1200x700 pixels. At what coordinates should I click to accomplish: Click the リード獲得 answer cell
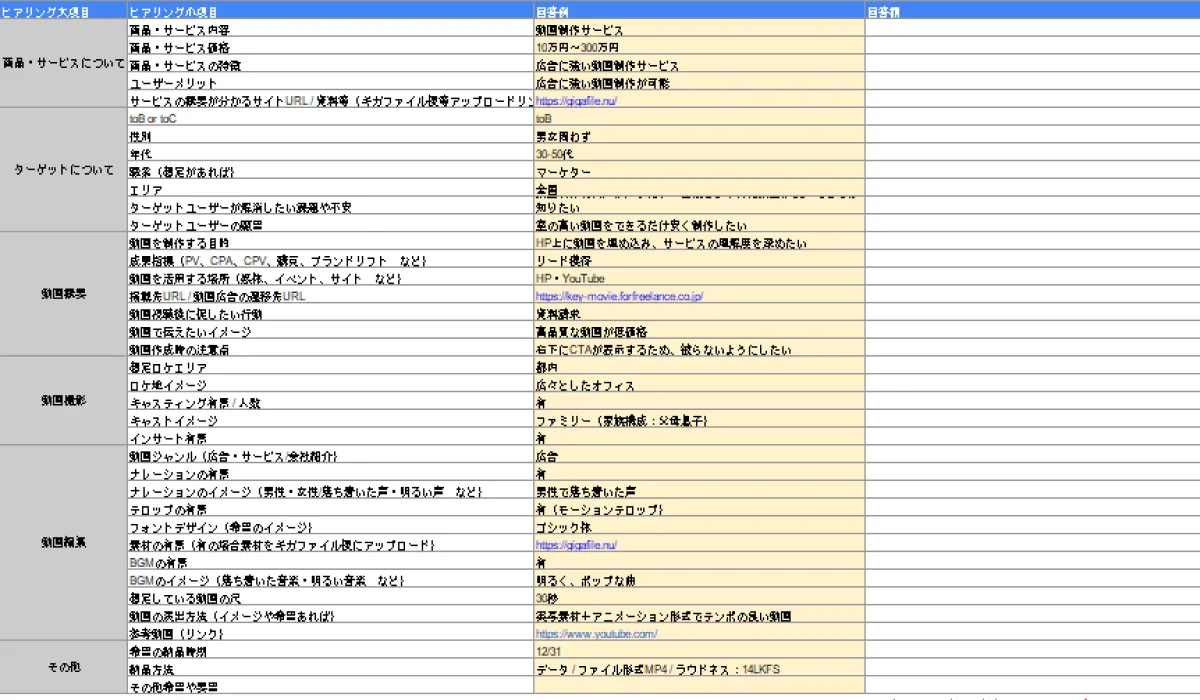[x=699, y=261]
